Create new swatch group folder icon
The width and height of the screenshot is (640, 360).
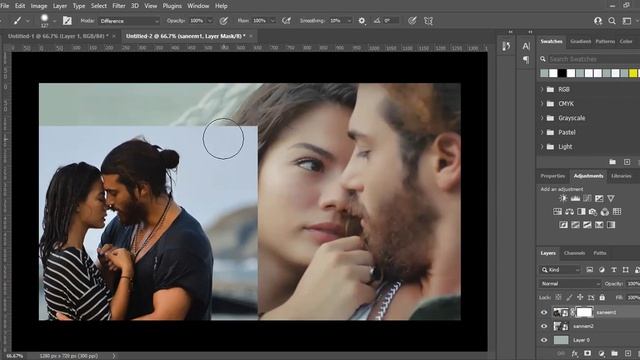[613, 162]
